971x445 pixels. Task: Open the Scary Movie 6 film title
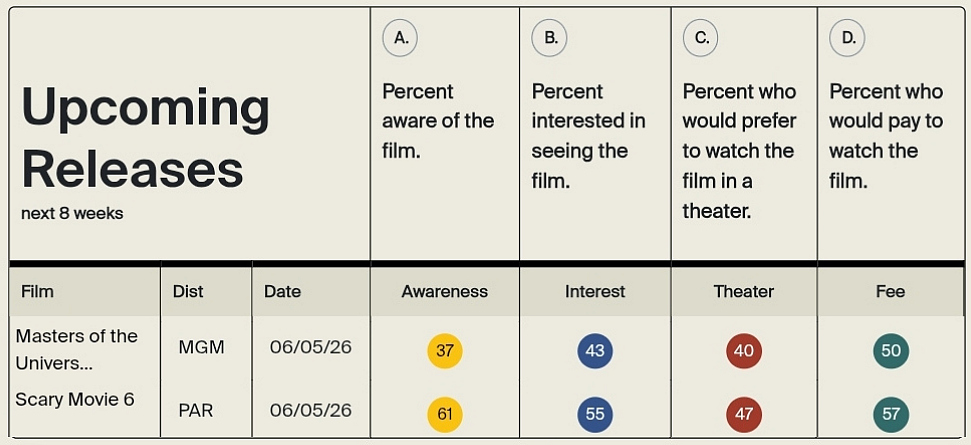click(75, 400)
